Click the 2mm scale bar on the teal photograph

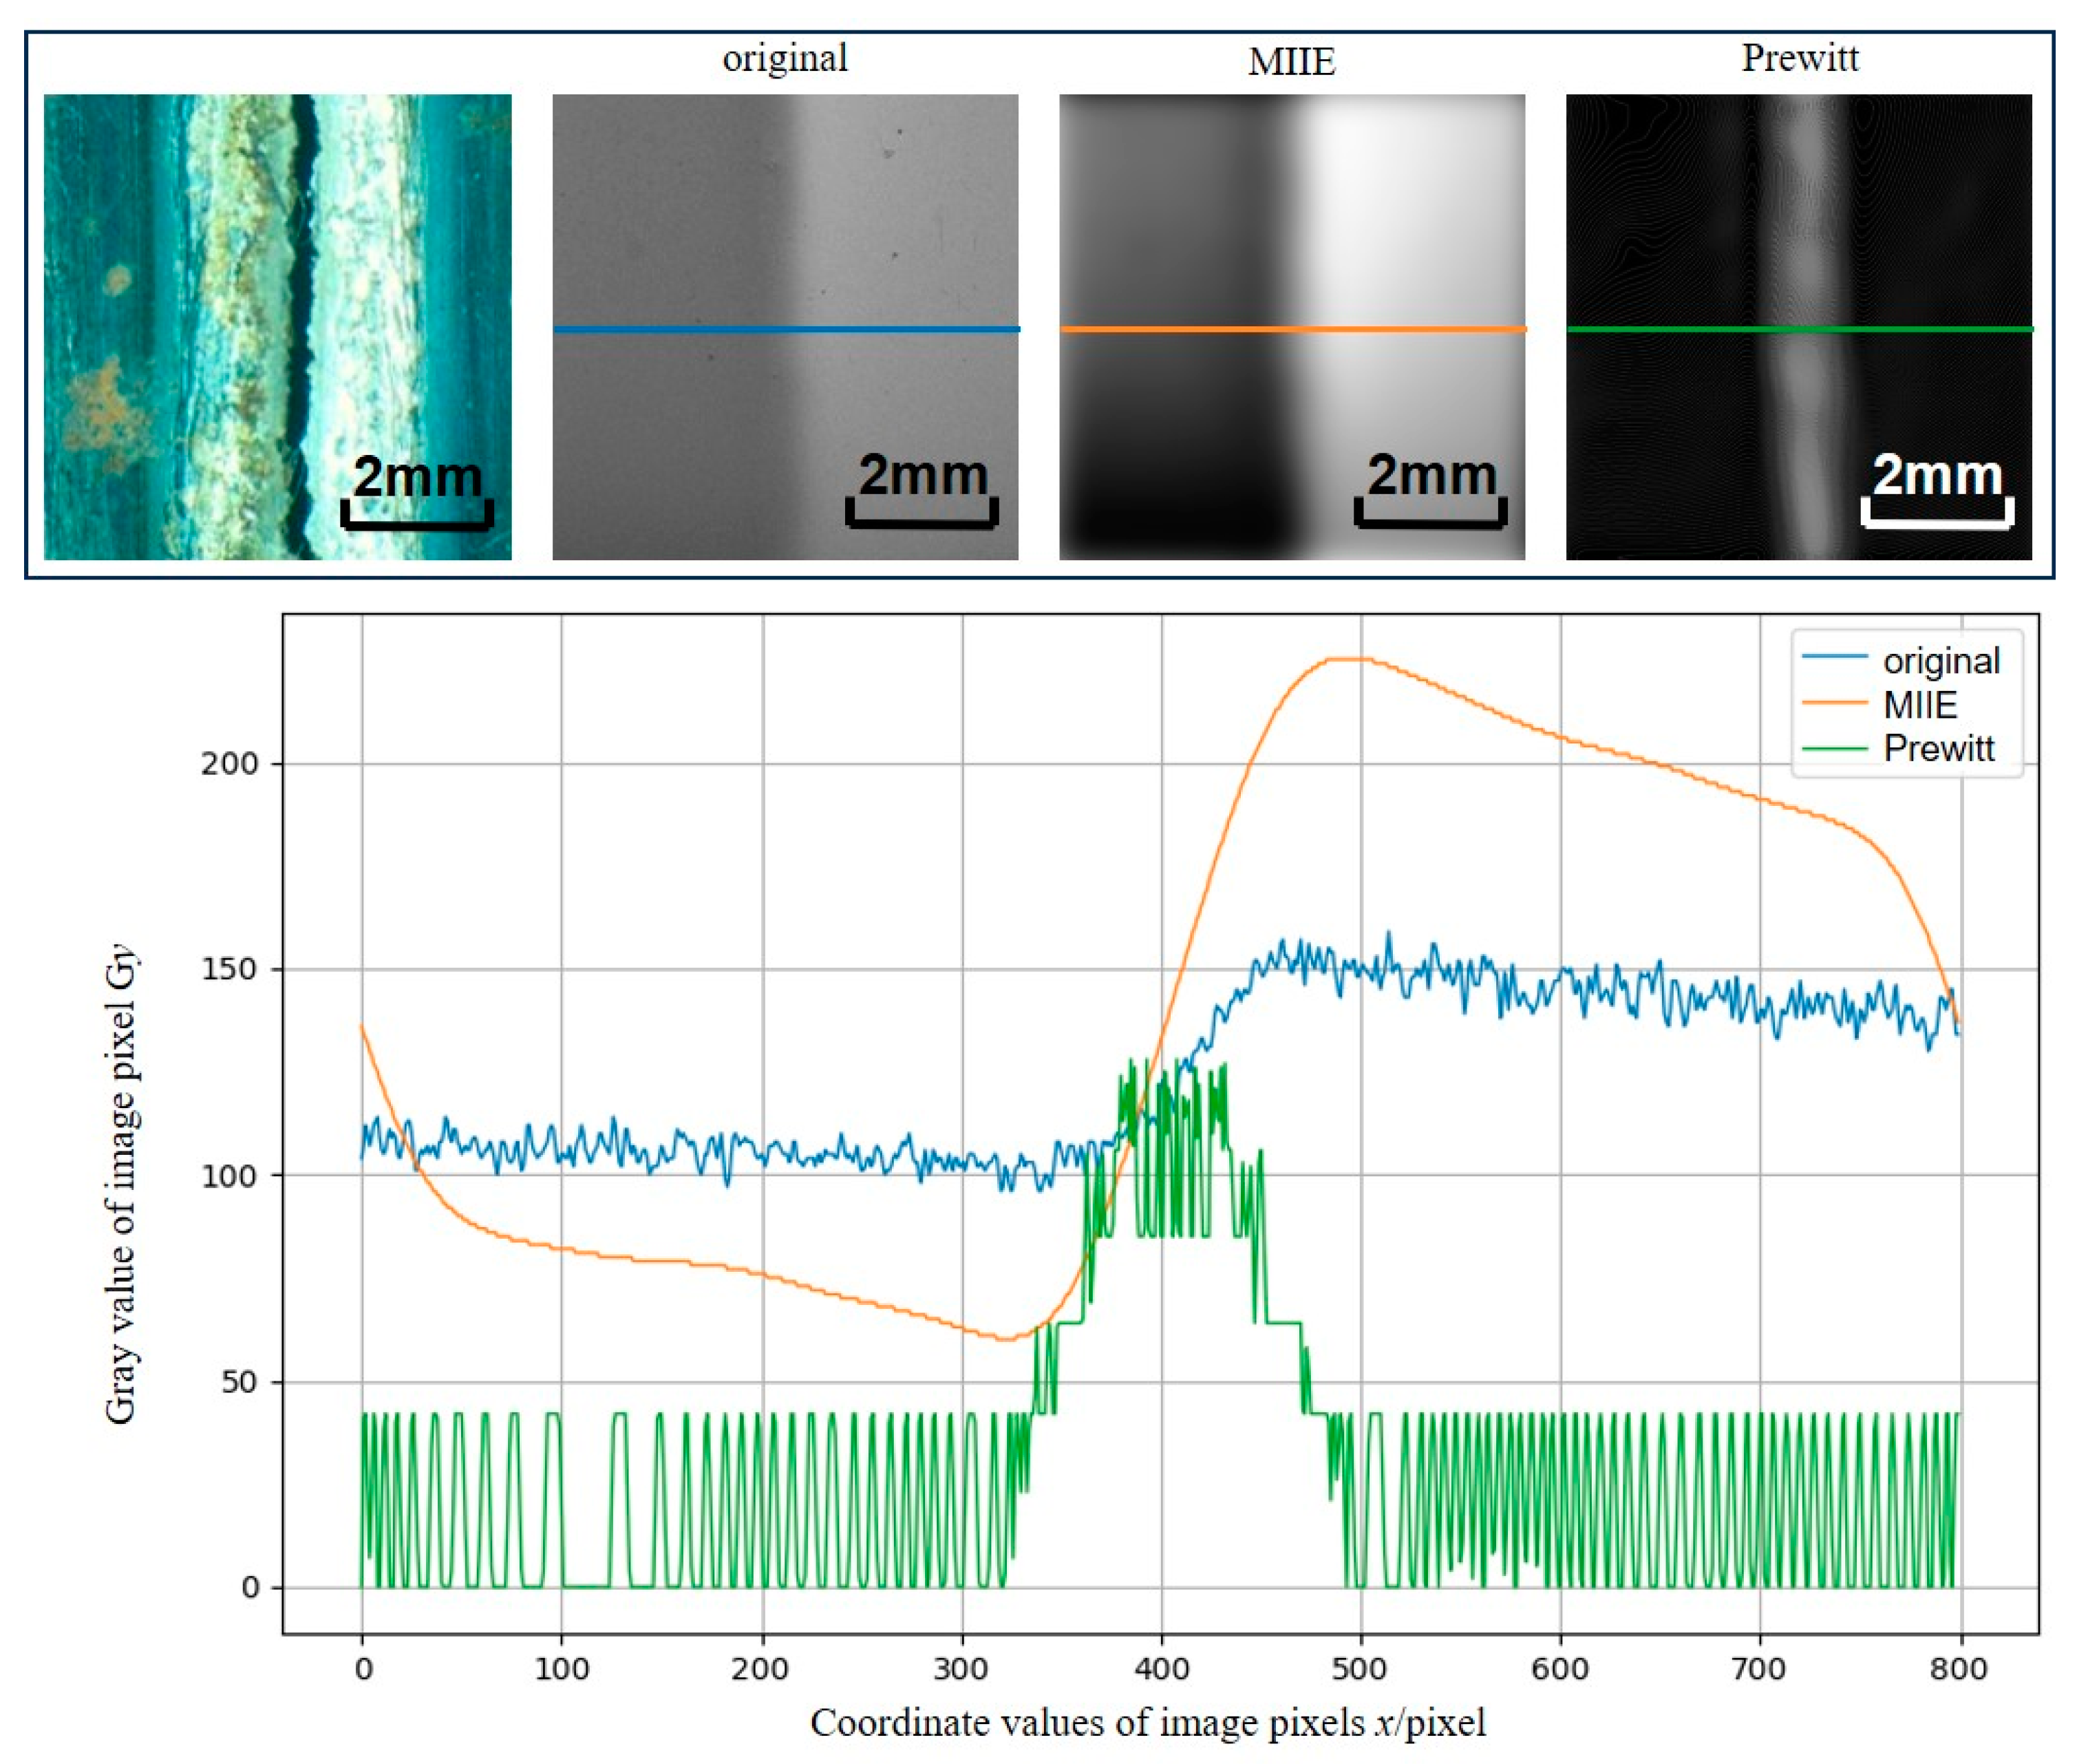[417, 490]
